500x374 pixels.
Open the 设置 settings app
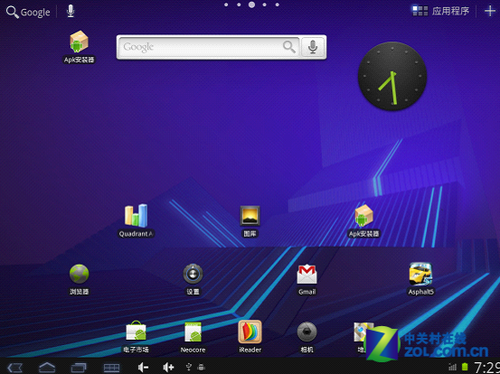click(x=193, y=279)
